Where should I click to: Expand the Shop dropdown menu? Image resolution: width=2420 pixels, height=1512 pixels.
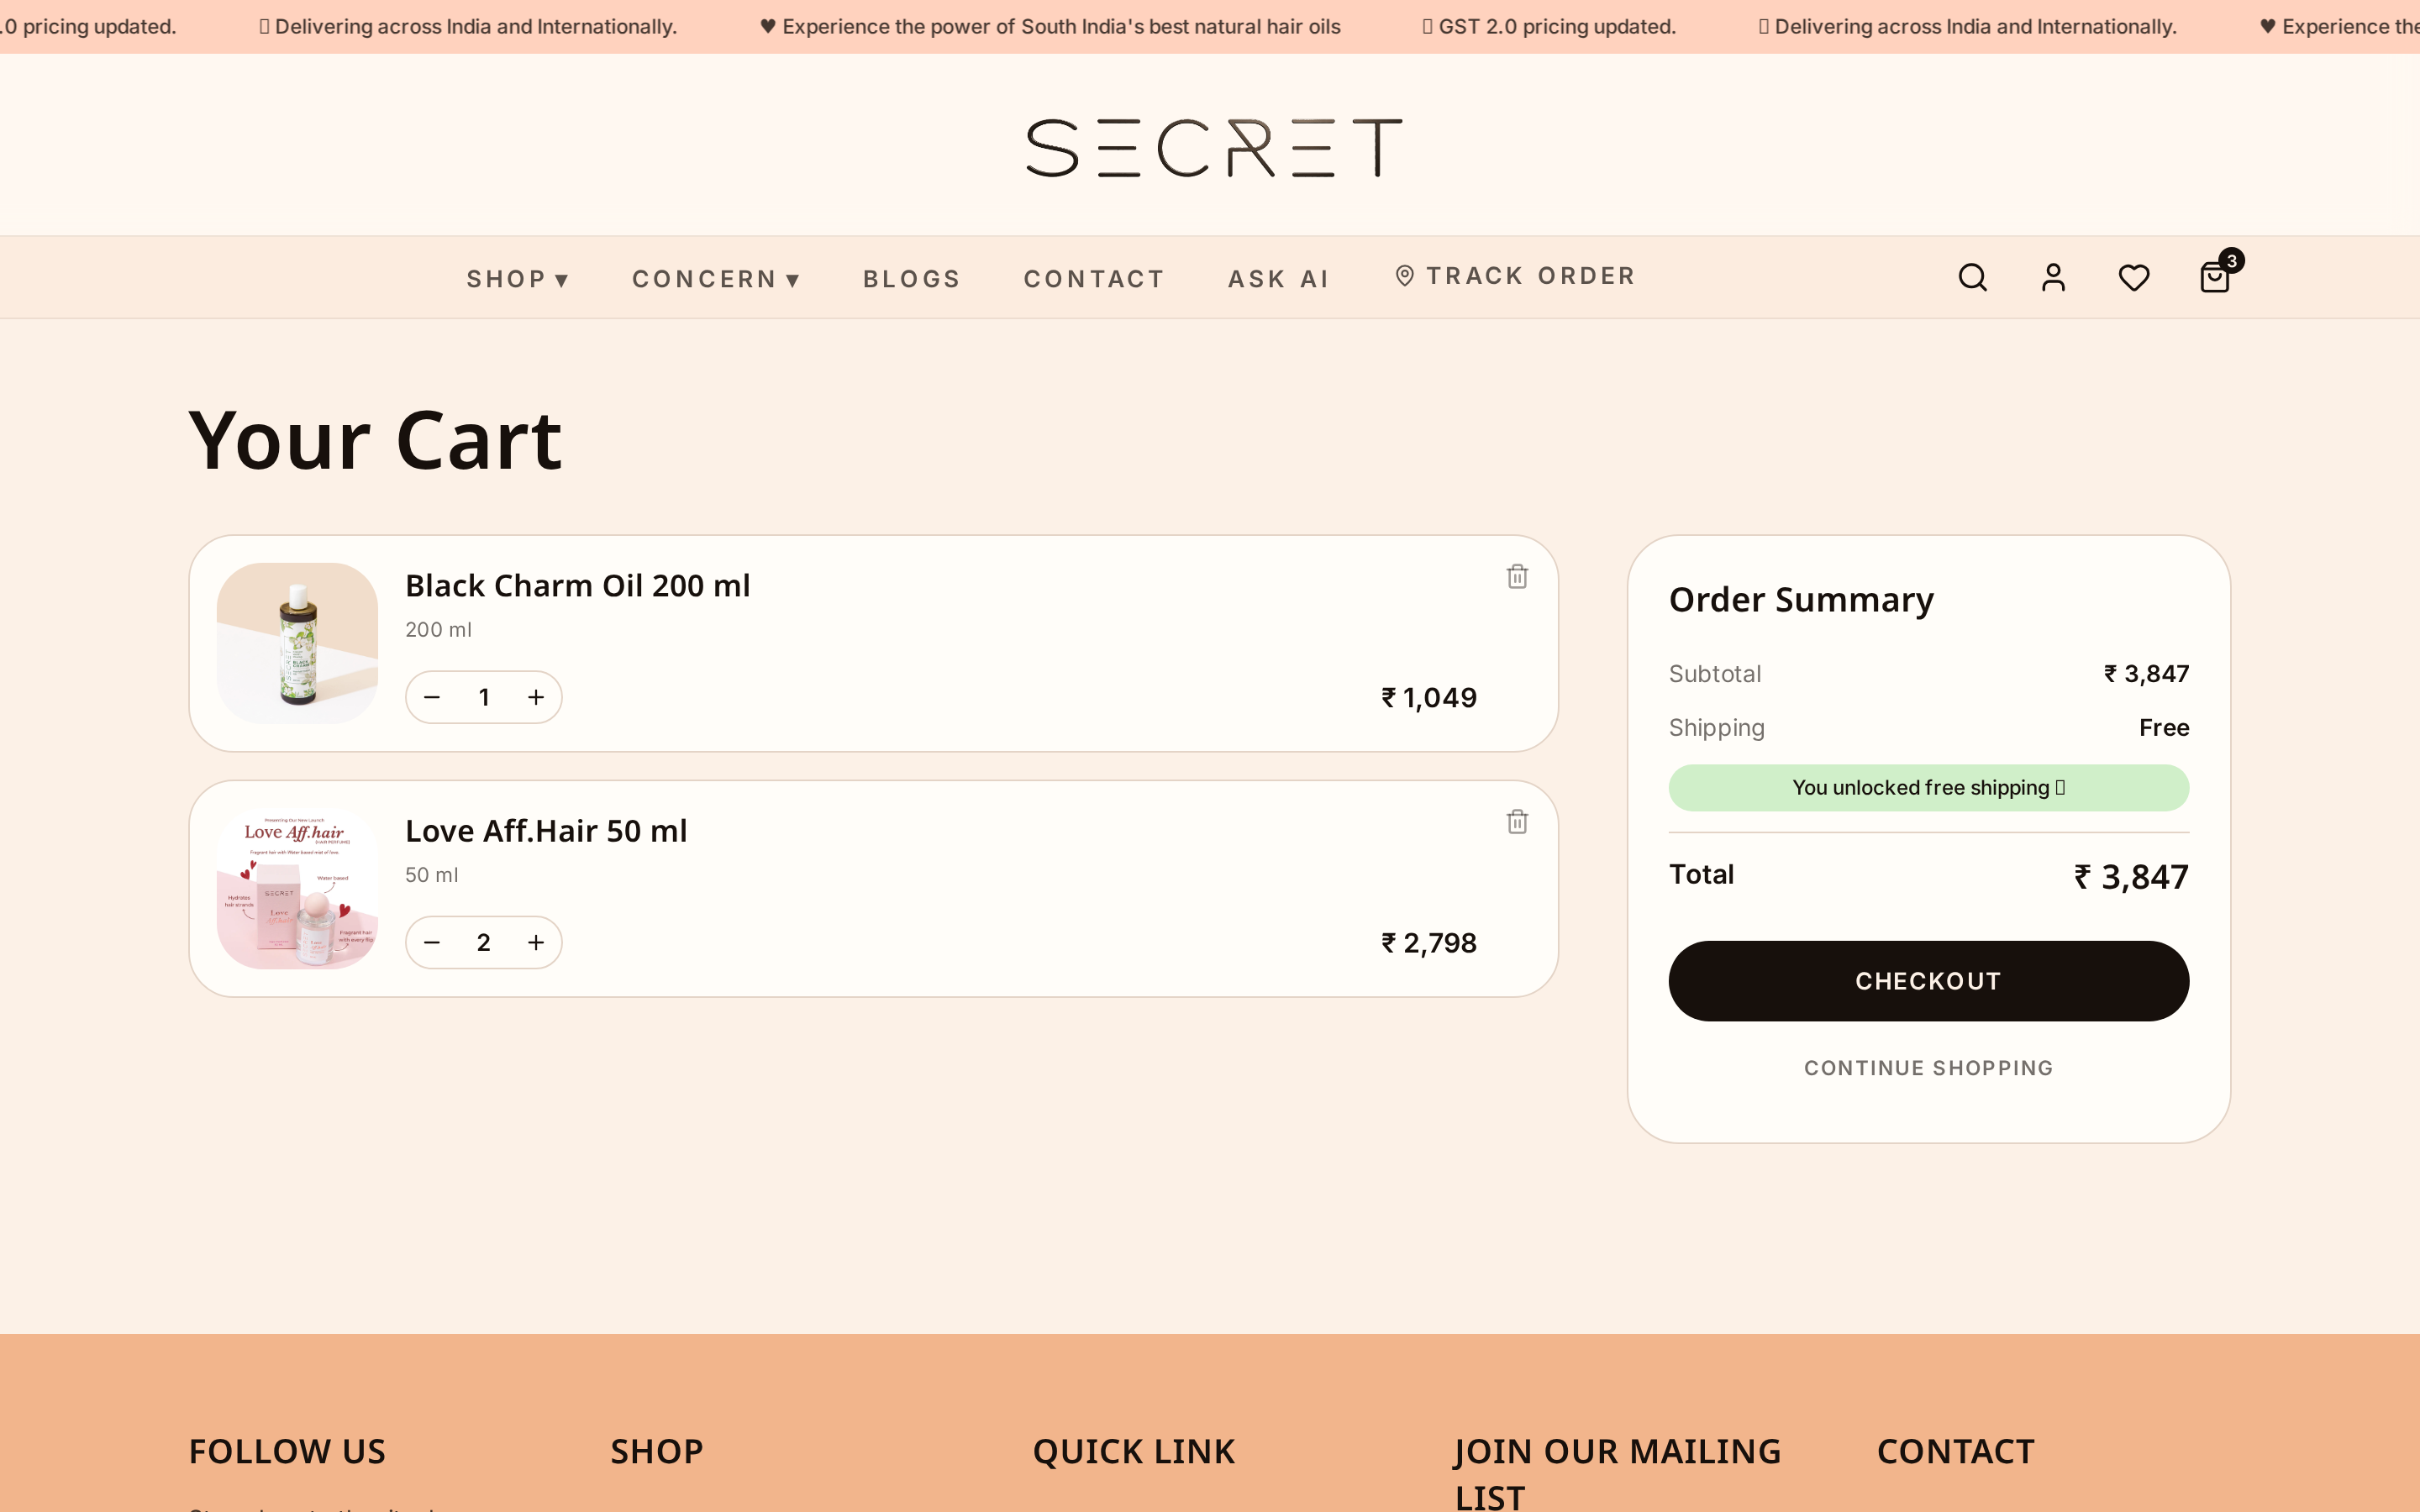(x=518, y=279)
